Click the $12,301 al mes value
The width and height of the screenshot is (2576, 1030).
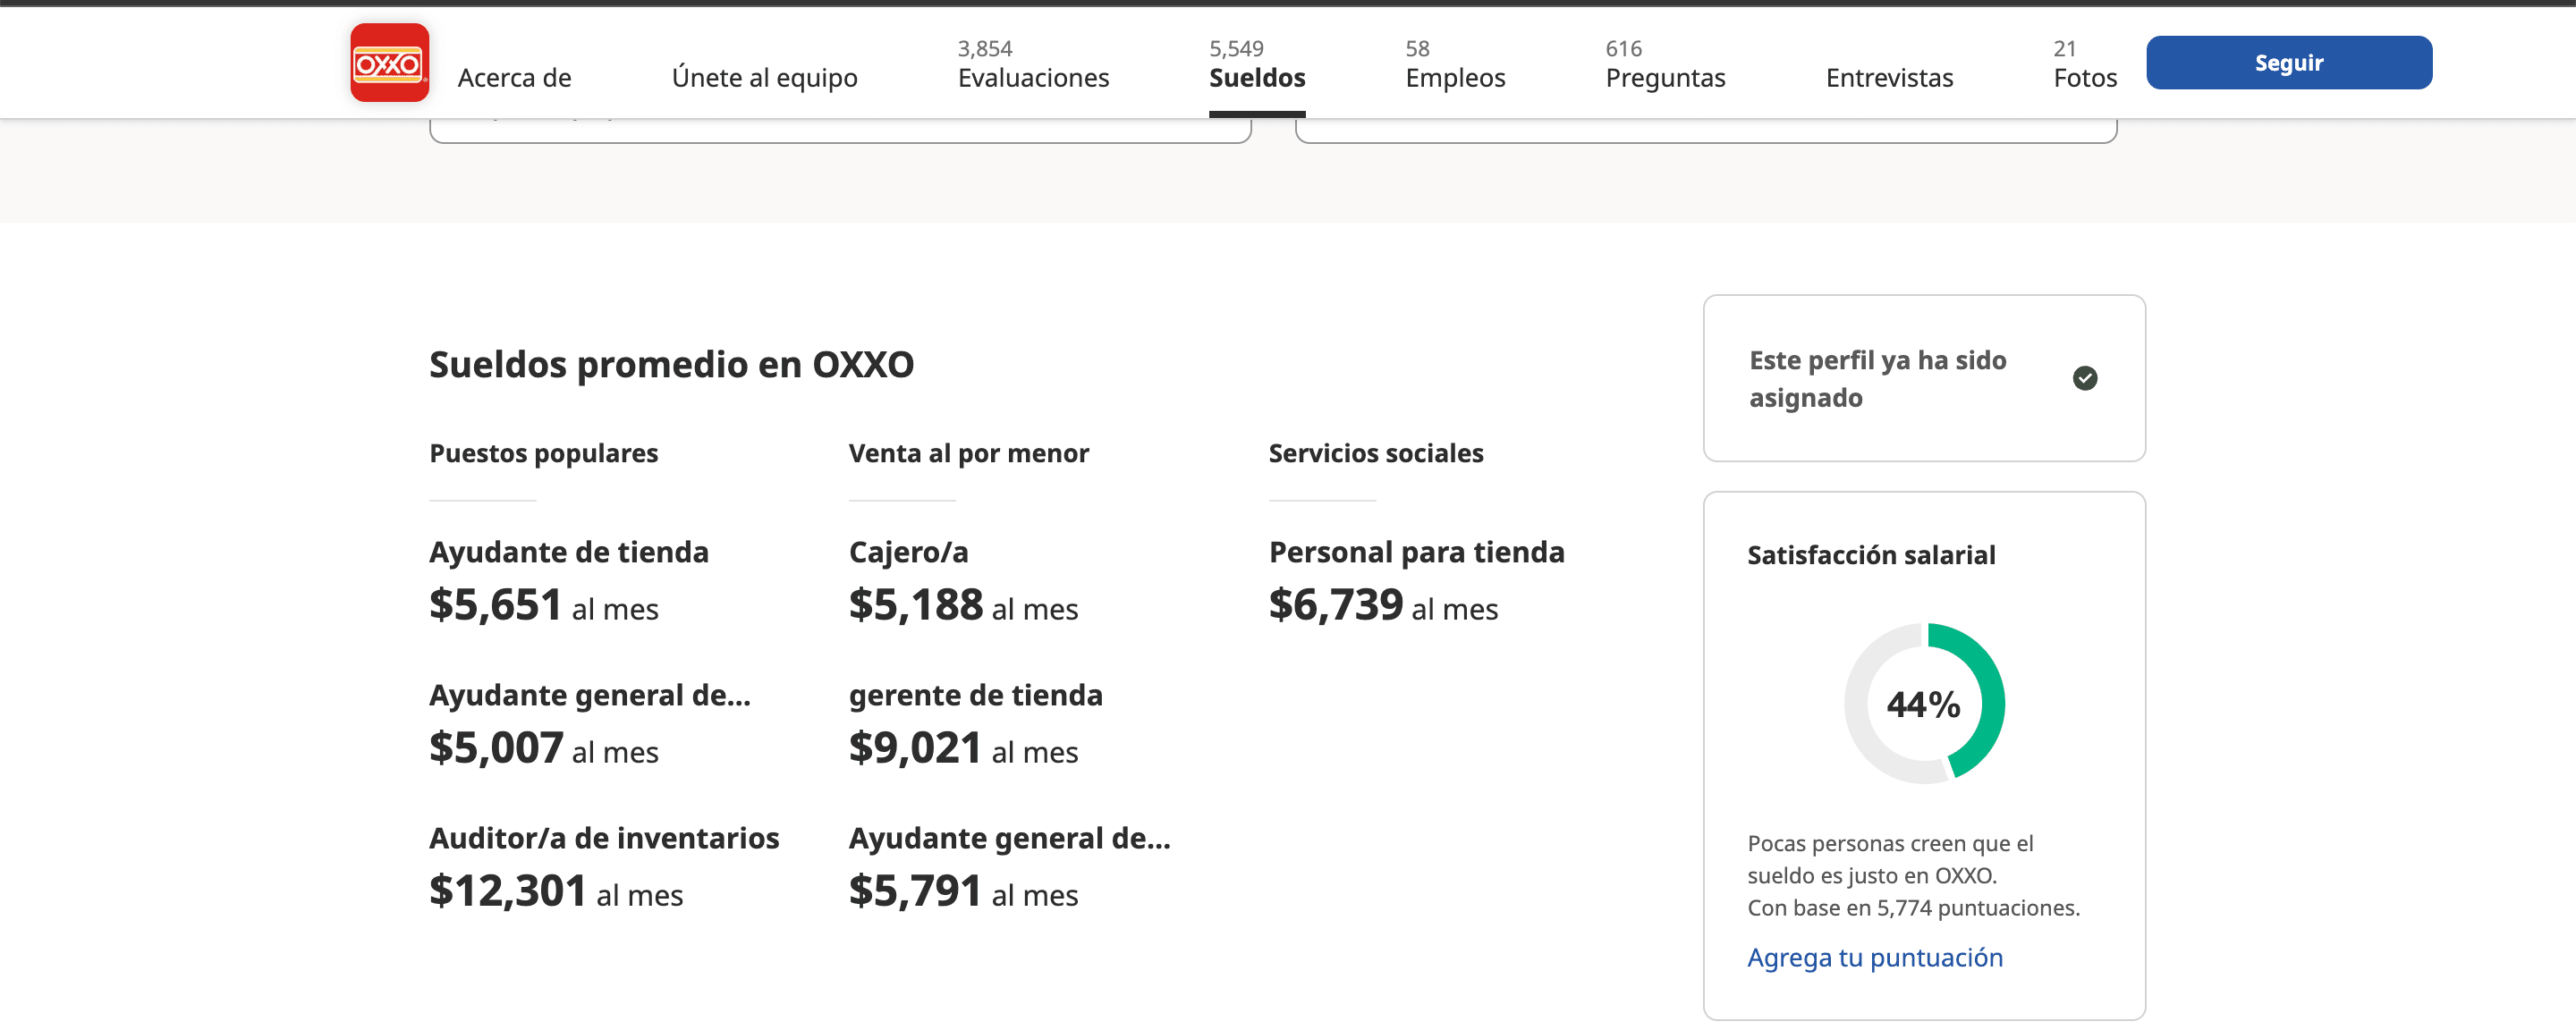[556, 891]
